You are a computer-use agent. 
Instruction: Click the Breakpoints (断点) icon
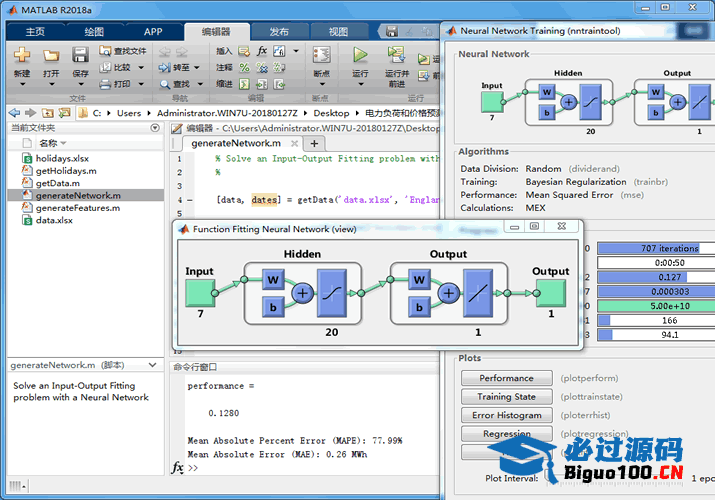click(x=321, y=55)
